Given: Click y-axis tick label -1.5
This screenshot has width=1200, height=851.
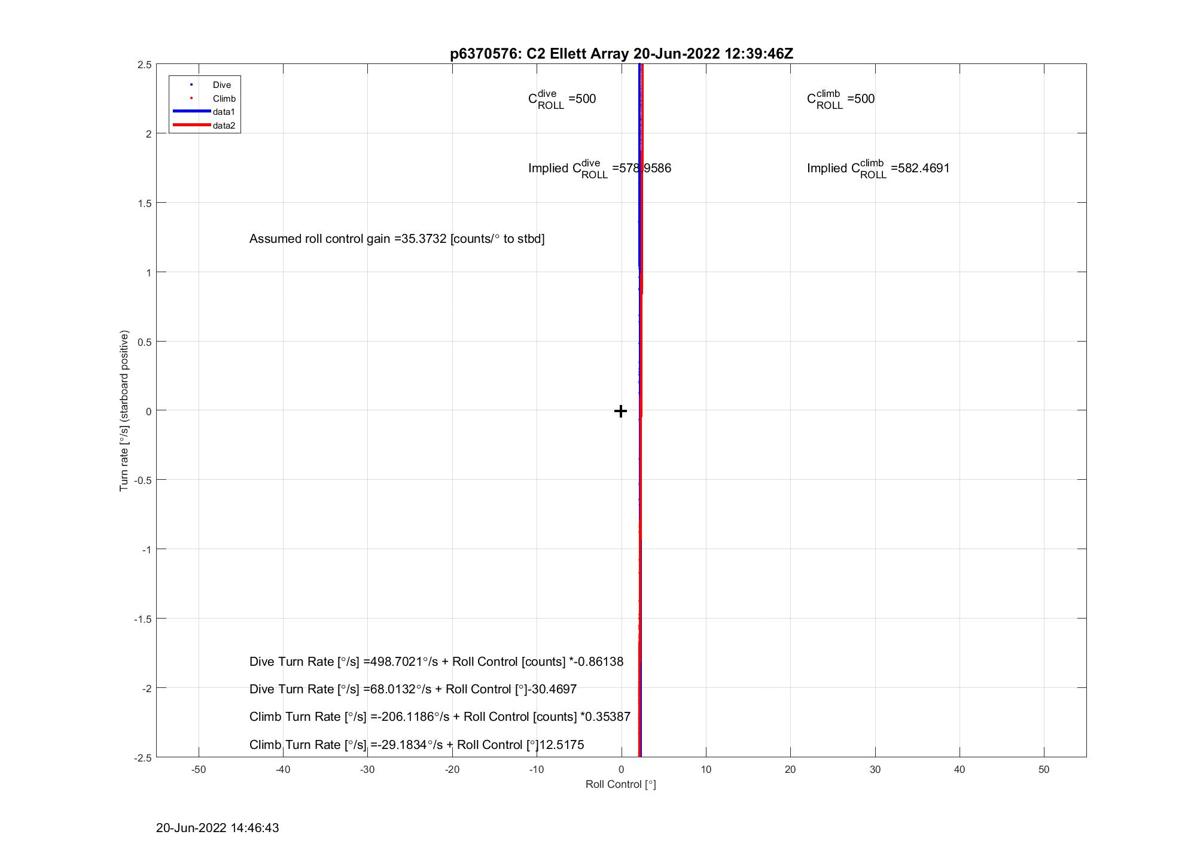Looking at the screenshot, I should (143, 619).
